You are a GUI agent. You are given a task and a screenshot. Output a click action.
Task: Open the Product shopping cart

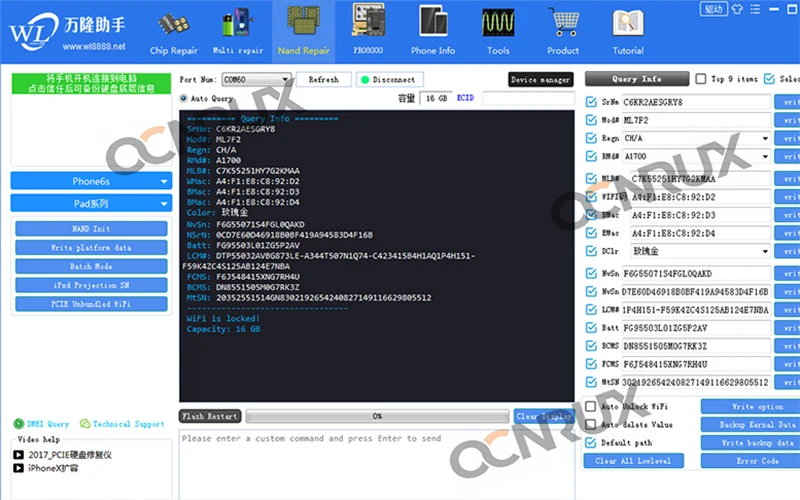pos(563,31)
